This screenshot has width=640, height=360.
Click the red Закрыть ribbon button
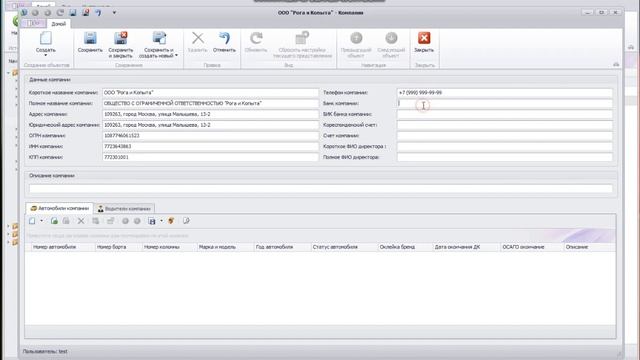424,42
